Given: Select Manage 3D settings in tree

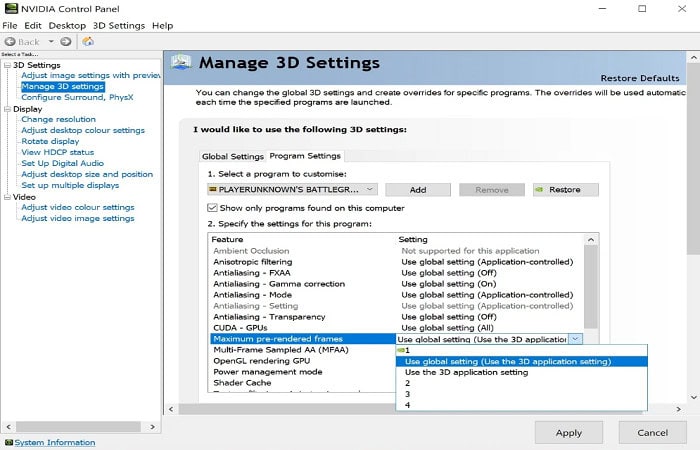Looking at the screenshot, I should click(x=62, y=86).
